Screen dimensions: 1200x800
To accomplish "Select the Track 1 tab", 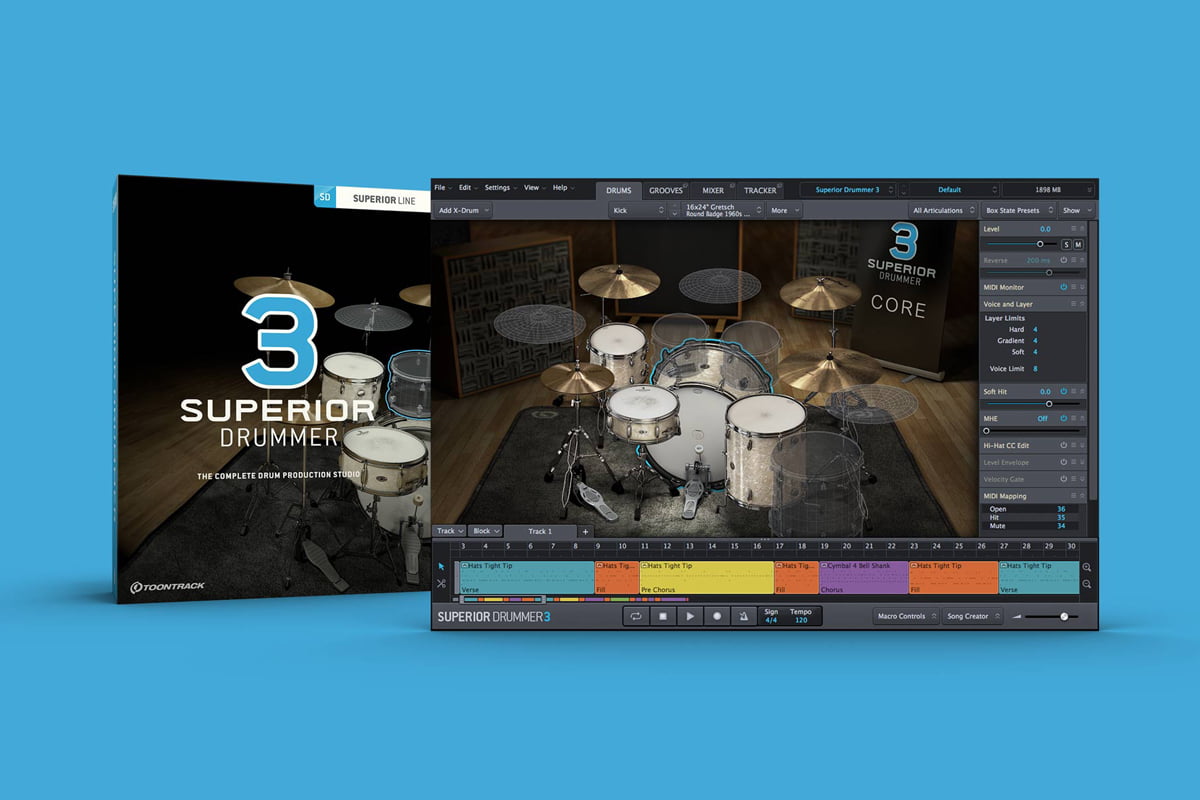I will click(540, 531).
